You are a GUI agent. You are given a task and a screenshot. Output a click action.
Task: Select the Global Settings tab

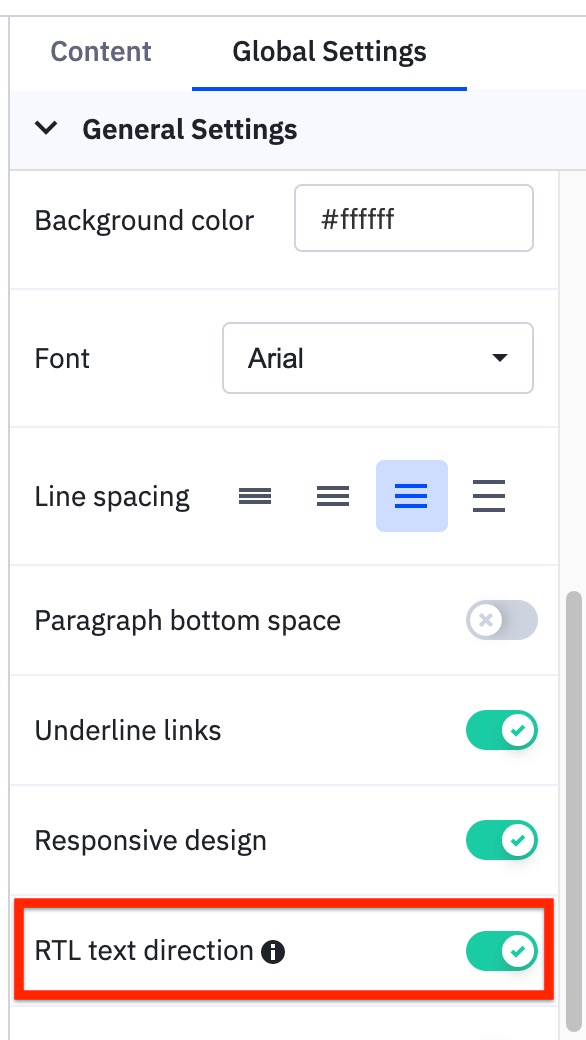coord(329,52)
